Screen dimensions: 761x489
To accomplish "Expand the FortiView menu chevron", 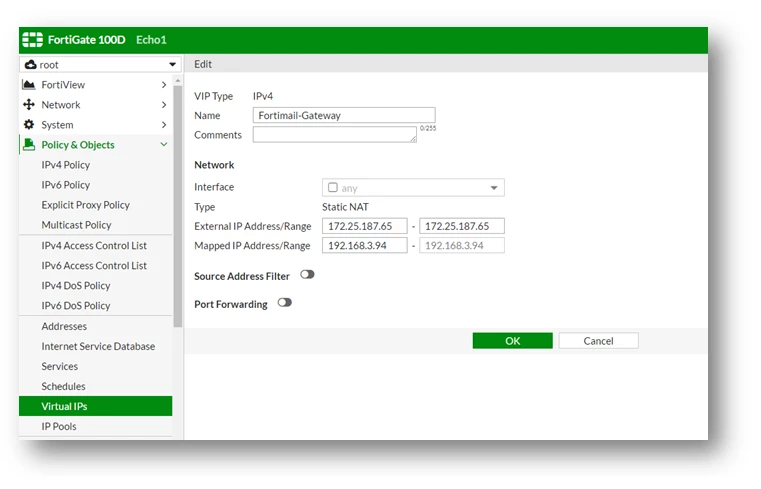I will (164, 85).
